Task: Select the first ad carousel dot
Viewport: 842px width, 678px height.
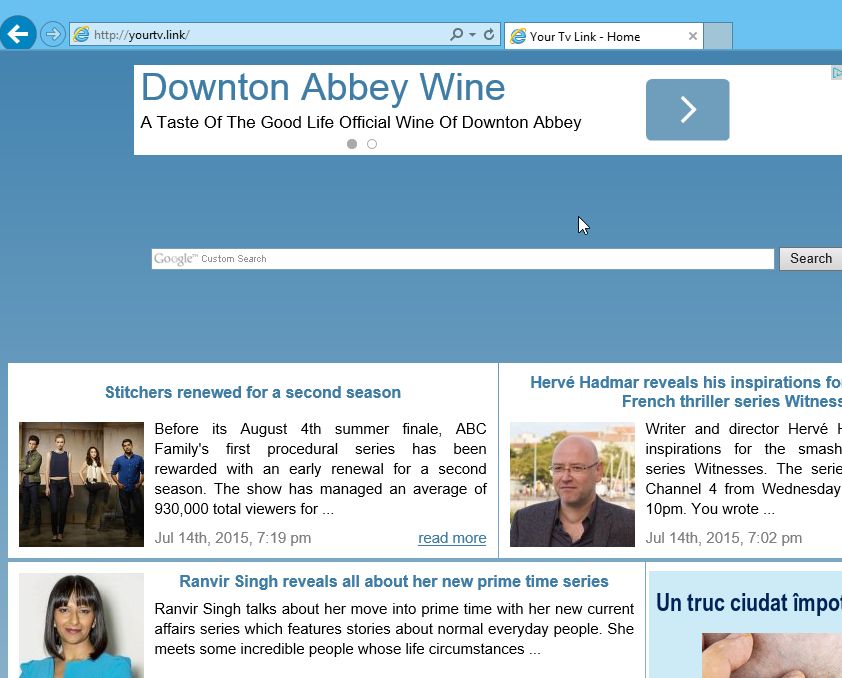Action: point(352,144)
